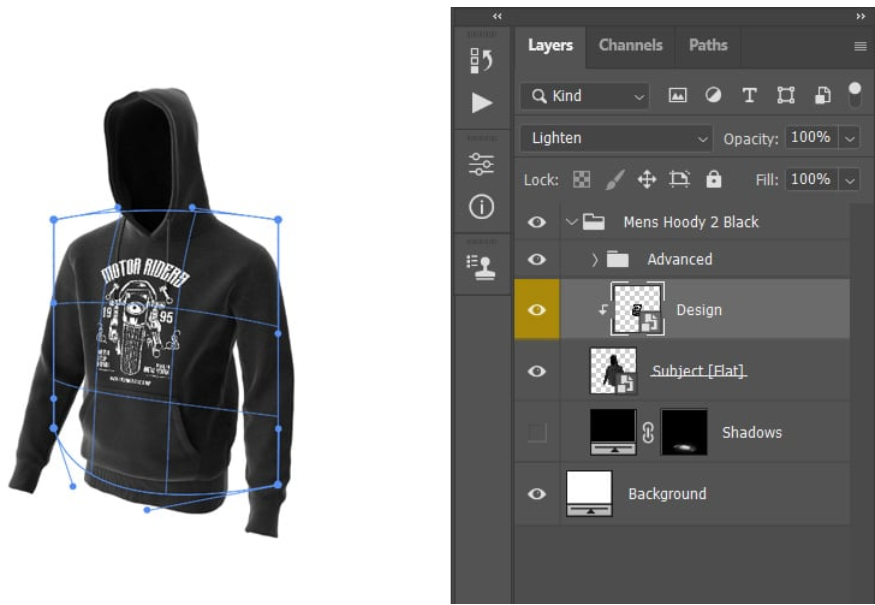Filter layers by pixel layers icon
This screenshot has width=875, height=605.
[x=677, y=95]
